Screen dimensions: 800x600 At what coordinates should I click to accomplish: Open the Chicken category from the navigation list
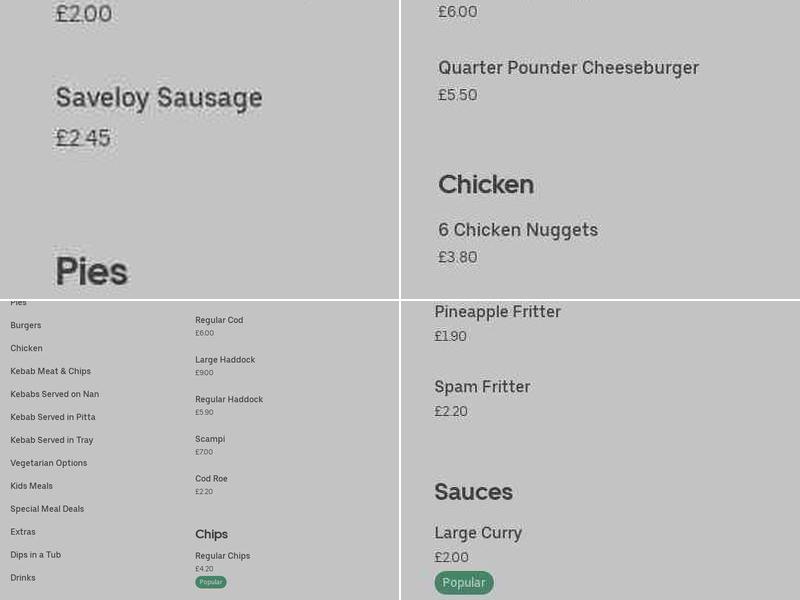tap(26, 348)
